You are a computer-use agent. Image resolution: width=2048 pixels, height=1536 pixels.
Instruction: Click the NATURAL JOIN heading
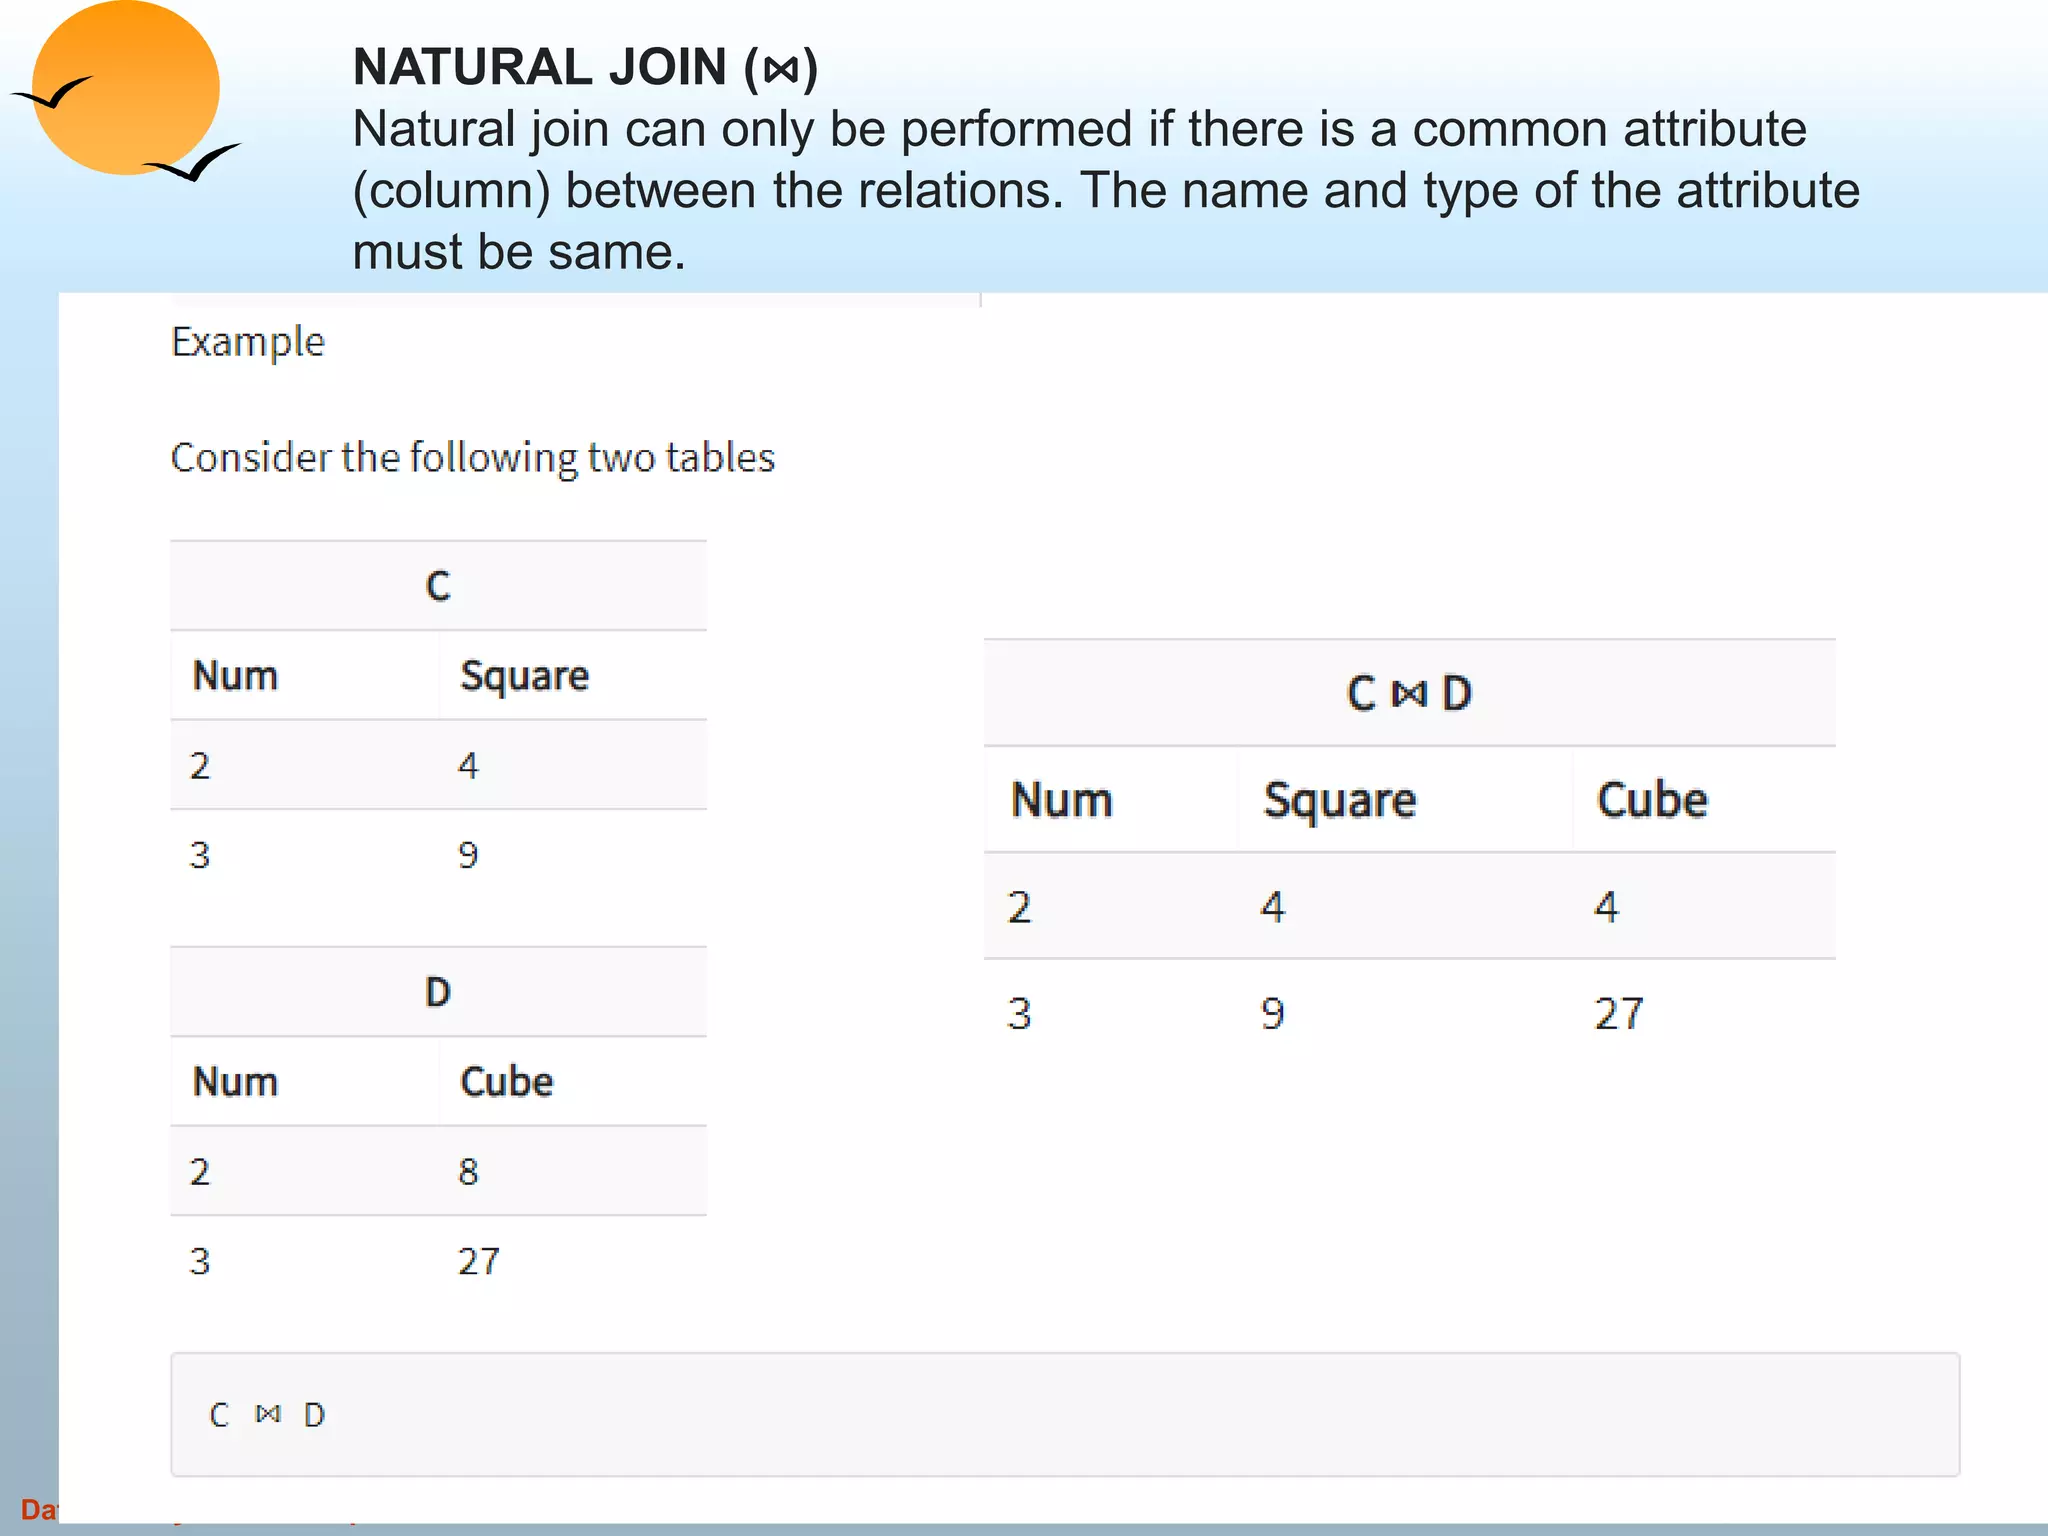(x=585, y=68)
